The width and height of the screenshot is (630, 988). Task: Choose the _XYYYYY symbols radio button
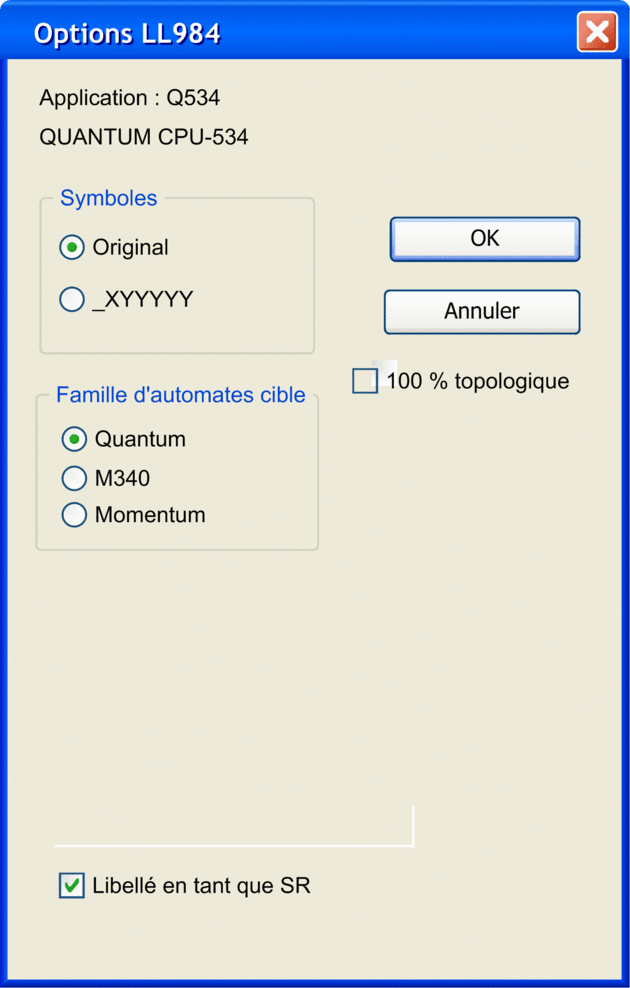tap(72, 299)
